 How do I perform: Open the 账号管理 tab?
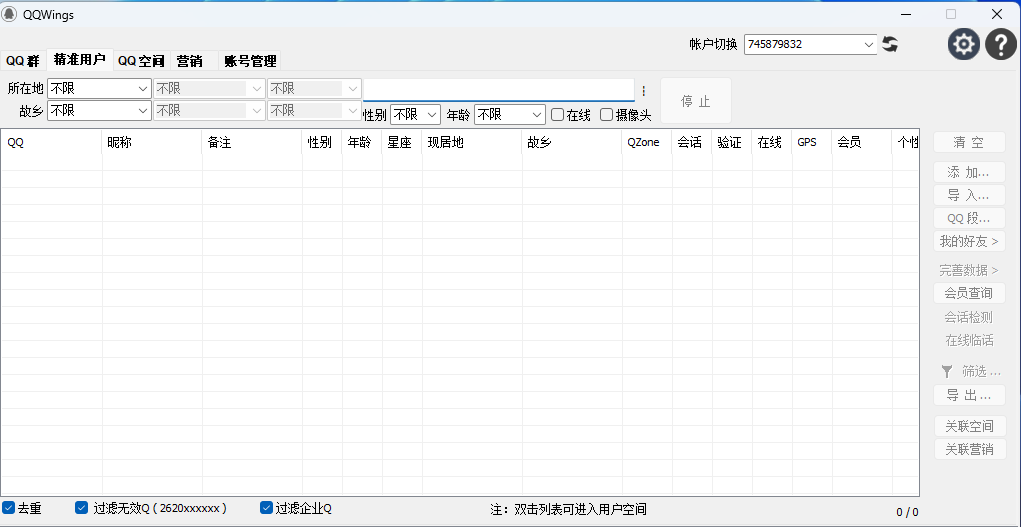[x=250, y=61]
